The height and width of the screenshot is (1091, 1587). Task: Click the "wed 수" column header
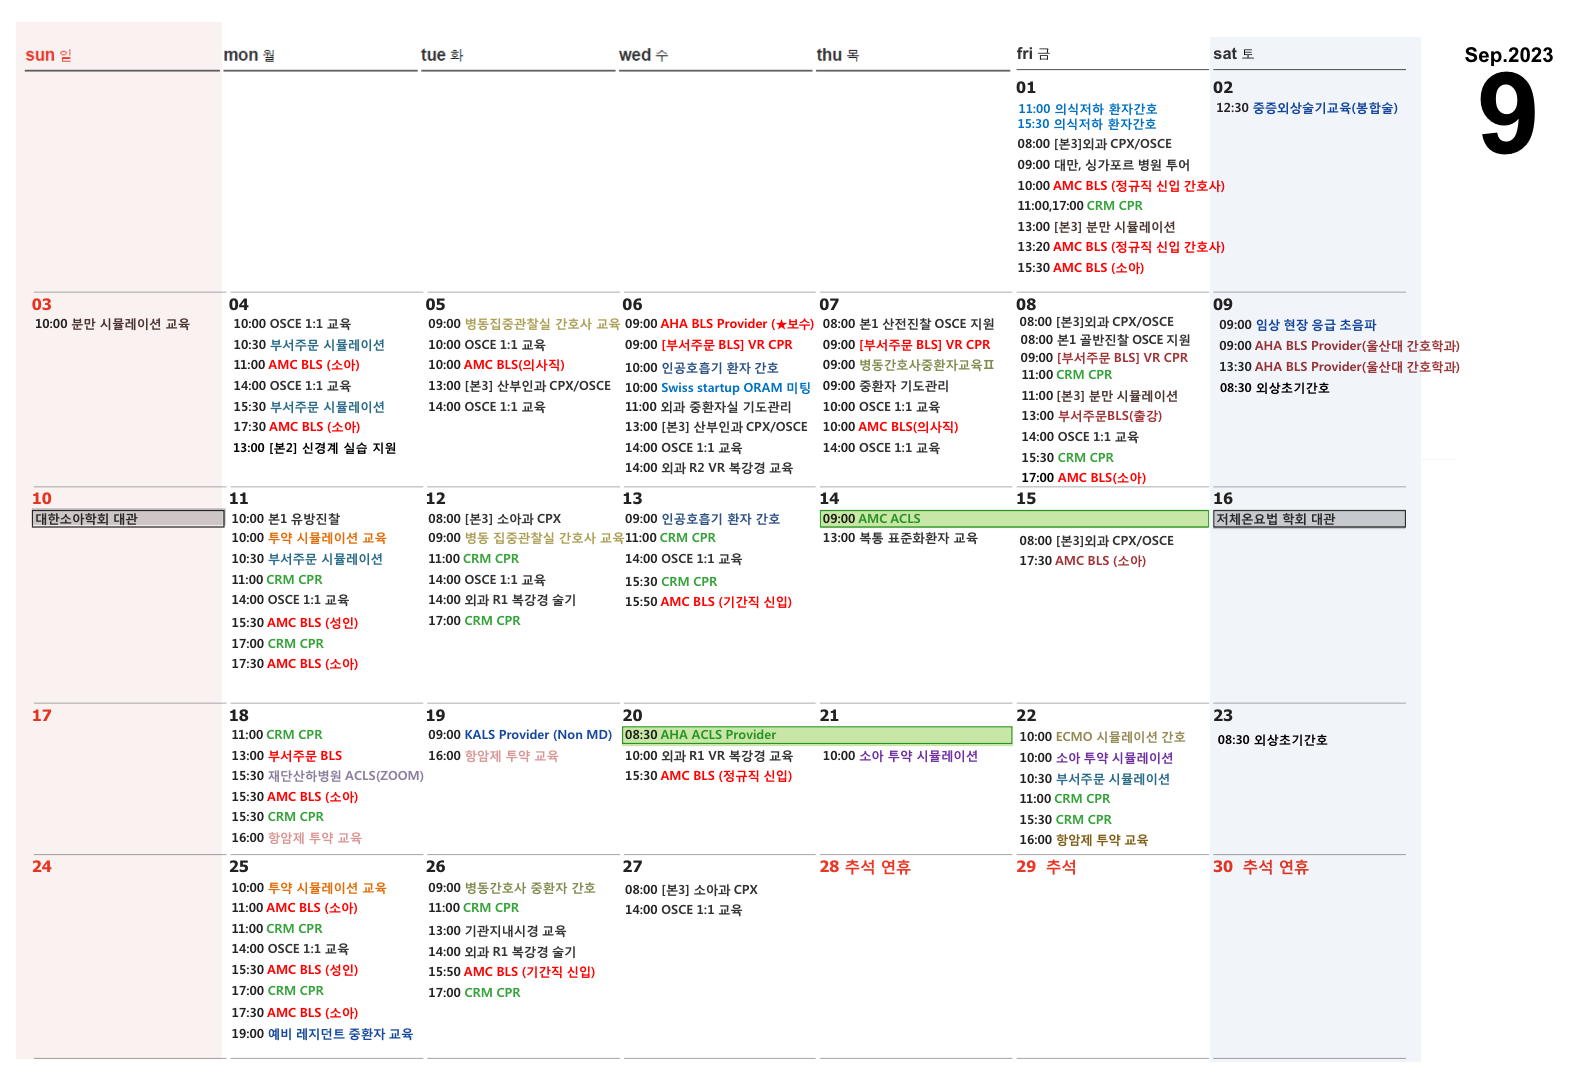coord(643,55)
